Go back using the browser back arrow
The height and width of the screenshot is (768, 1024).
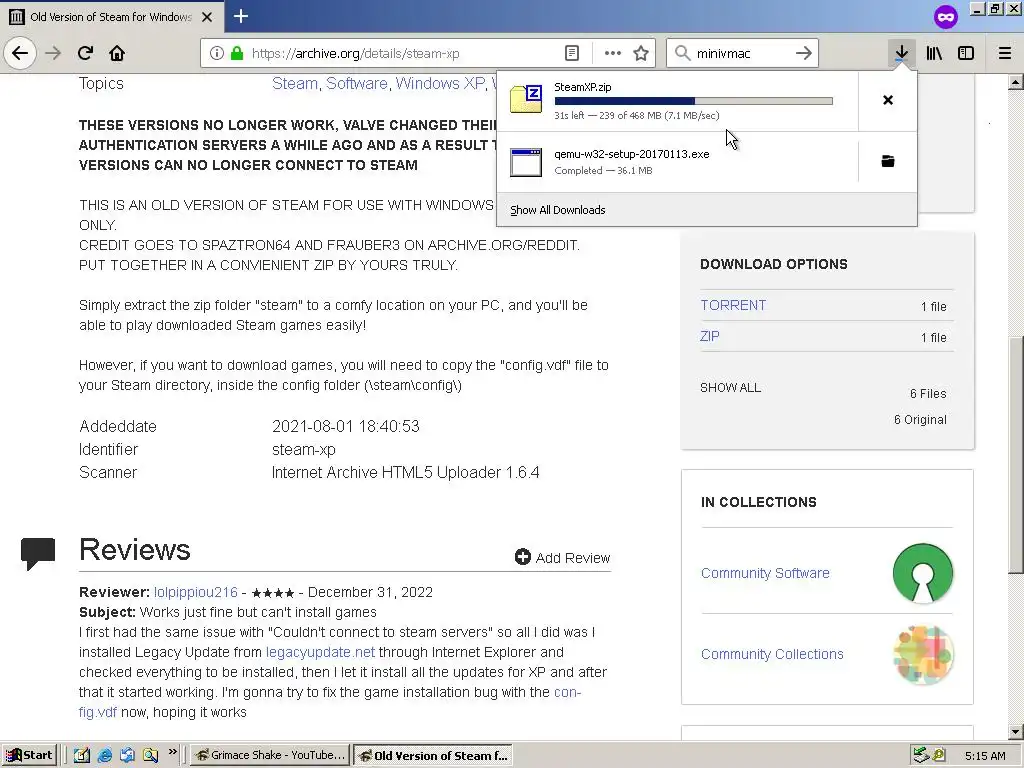(x=20, y=53)
